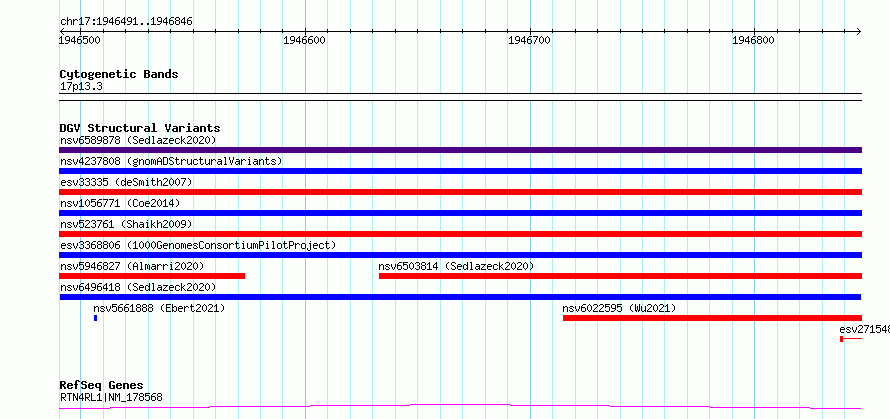Click the 17p13.3 band label
This screenshot has height=419, width=890.
(81, 87)
